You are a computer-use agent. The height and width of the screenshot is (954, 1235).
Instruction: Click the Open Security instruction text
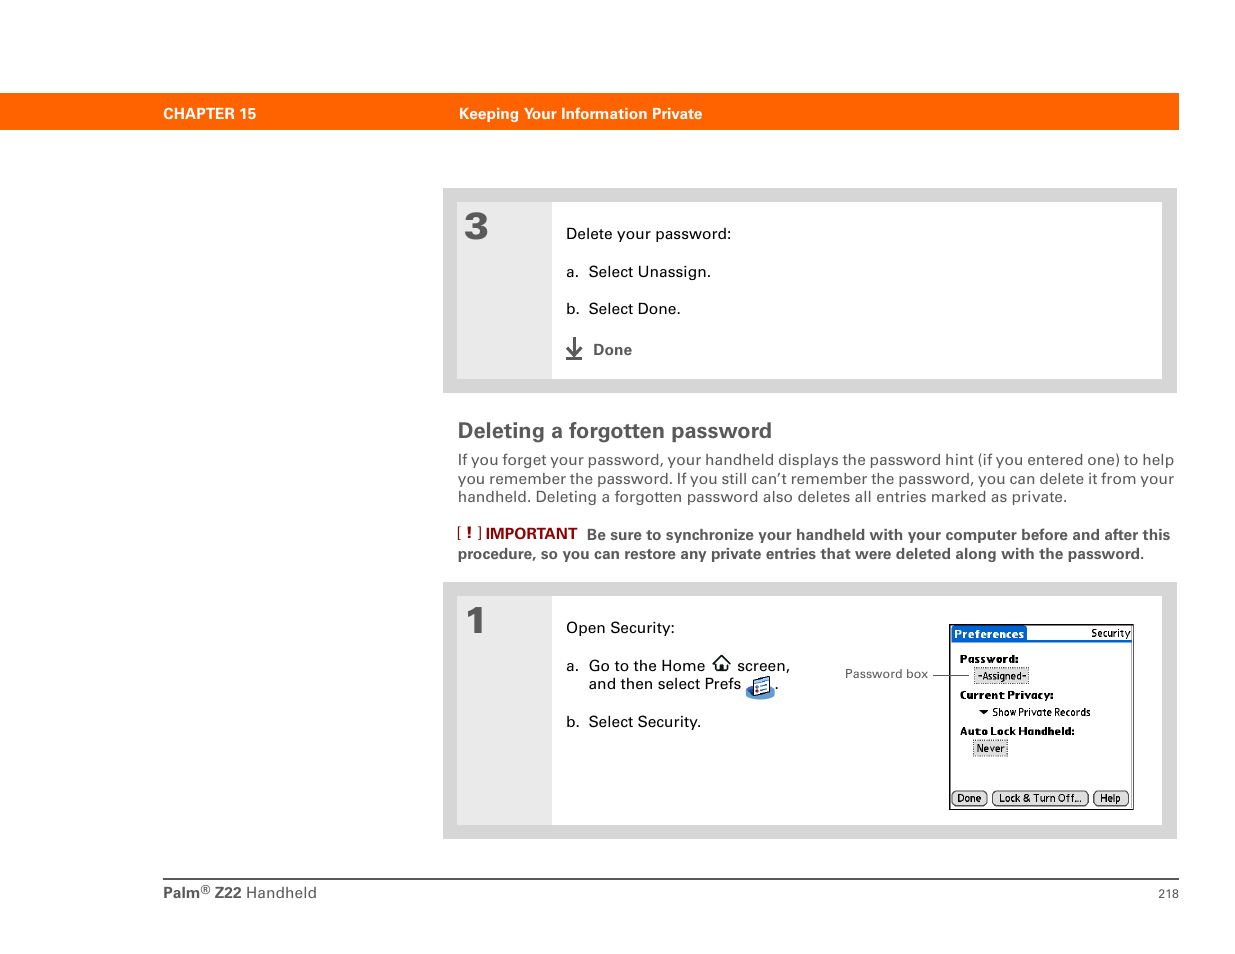click(620, 628)
